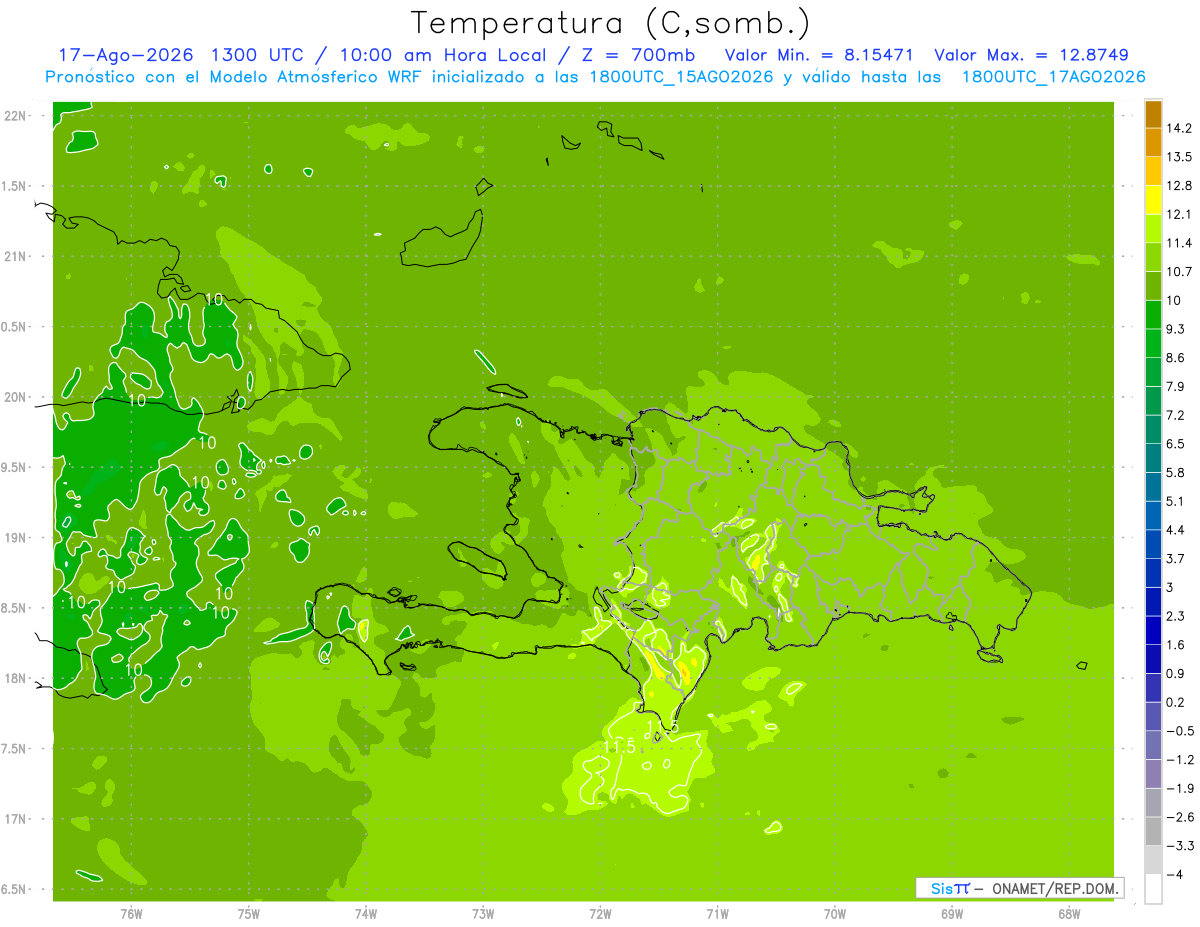The width and height of the screenshot is (1200, 927).
Task: Click the "2.3" colorbar value label
Action: pos(1176,616)
